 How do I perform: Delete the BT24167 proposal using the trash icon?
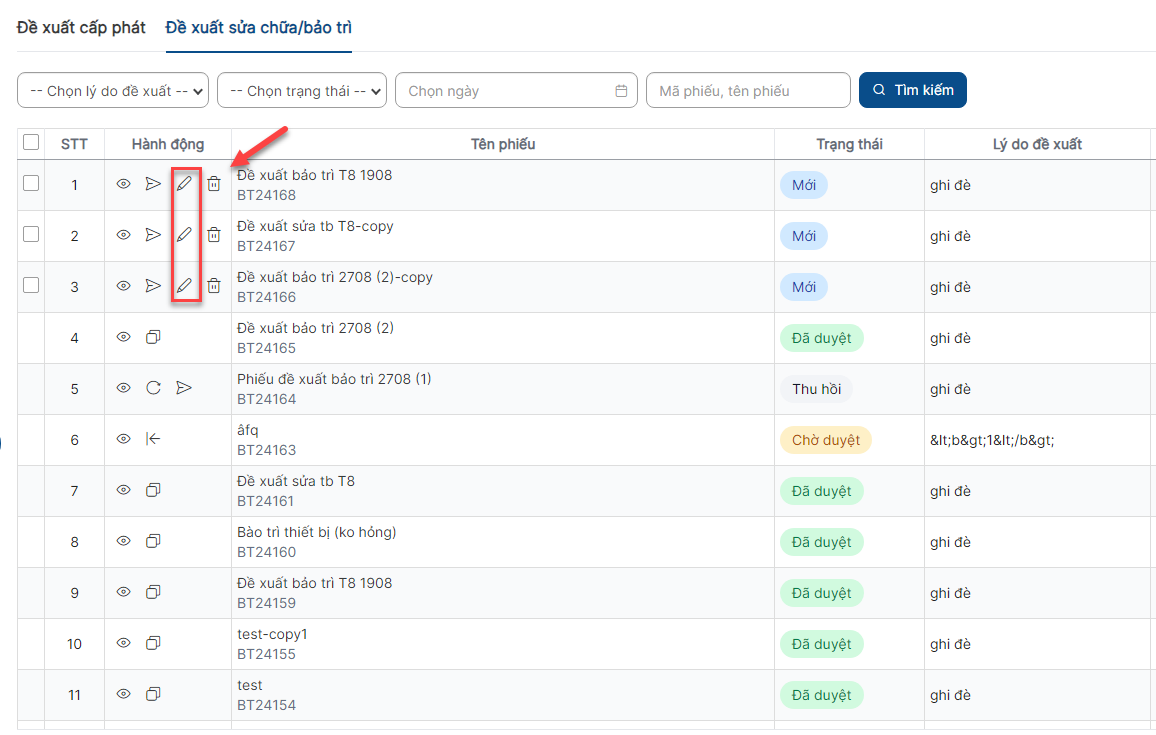214,234
